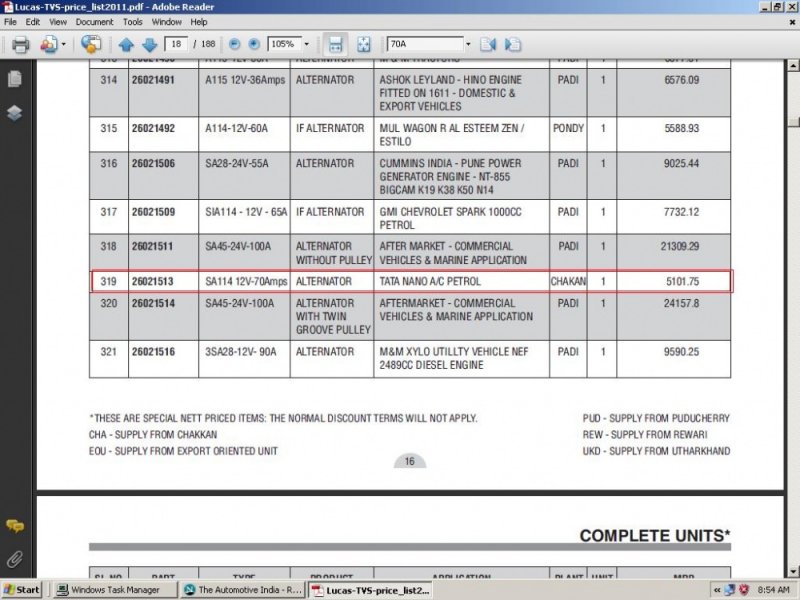Click the clock showing 8:54 AM
The width and height of the screenshot is (800, 600).
click(x=773, y=590)
